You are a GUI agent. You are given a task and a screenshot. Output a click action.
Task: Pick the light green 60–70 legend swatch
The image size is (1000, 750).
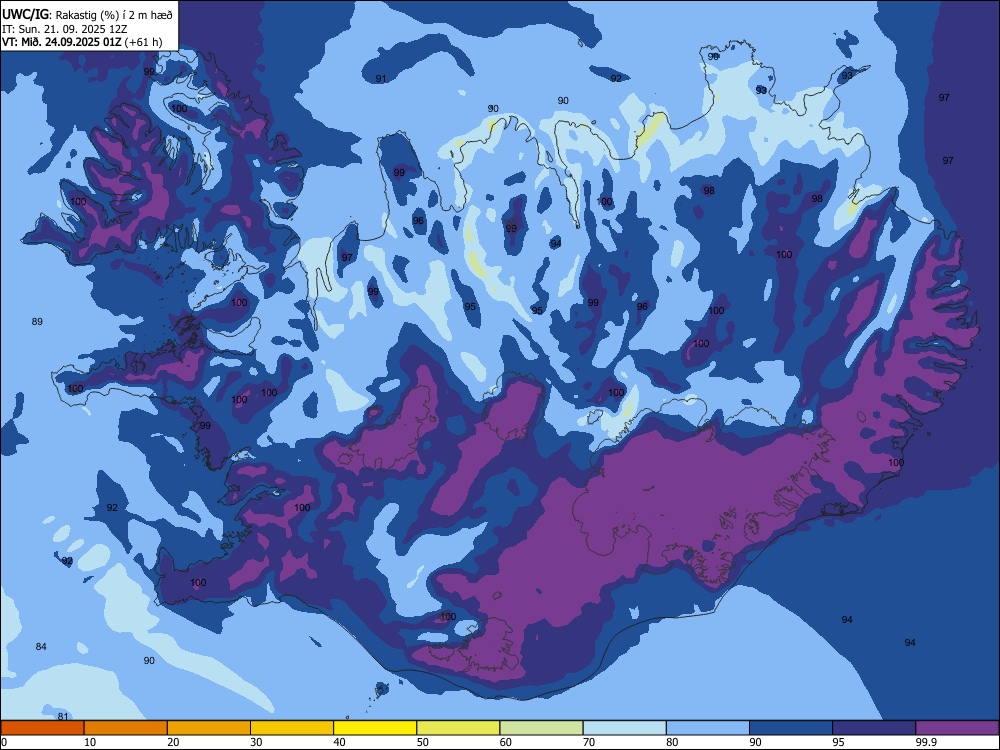point(541,728)
